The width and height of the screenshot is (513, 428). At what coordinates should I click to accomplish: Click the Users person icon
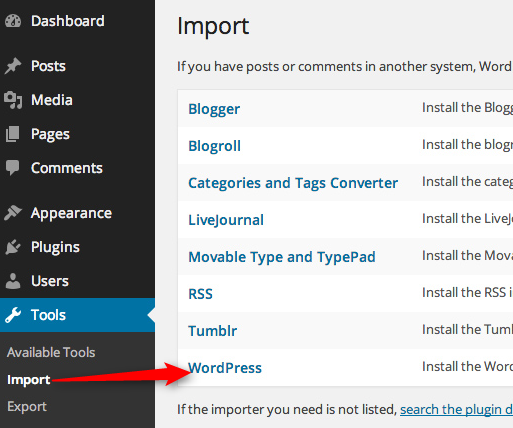pyautogui.click(x=13, y=281)
